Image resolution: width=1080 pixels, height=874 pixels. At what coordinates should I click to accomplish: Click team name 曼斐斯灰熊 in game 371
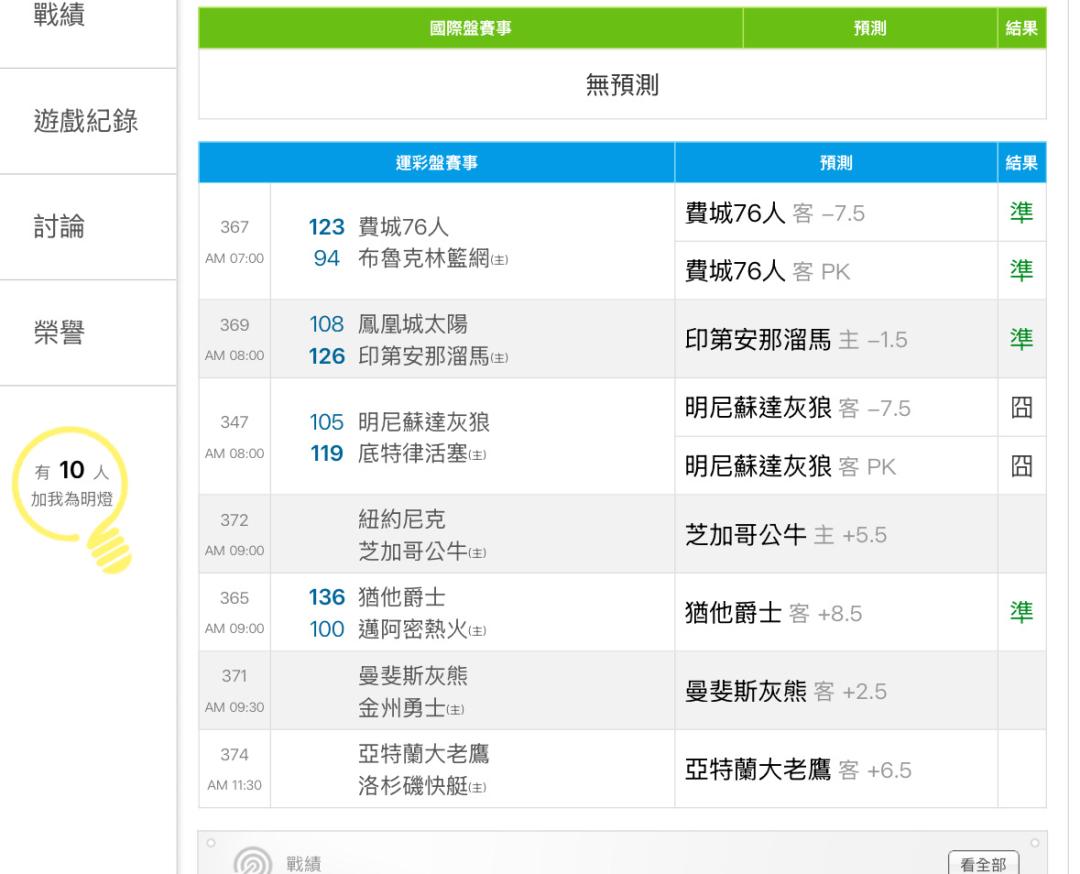coord(413,676)
